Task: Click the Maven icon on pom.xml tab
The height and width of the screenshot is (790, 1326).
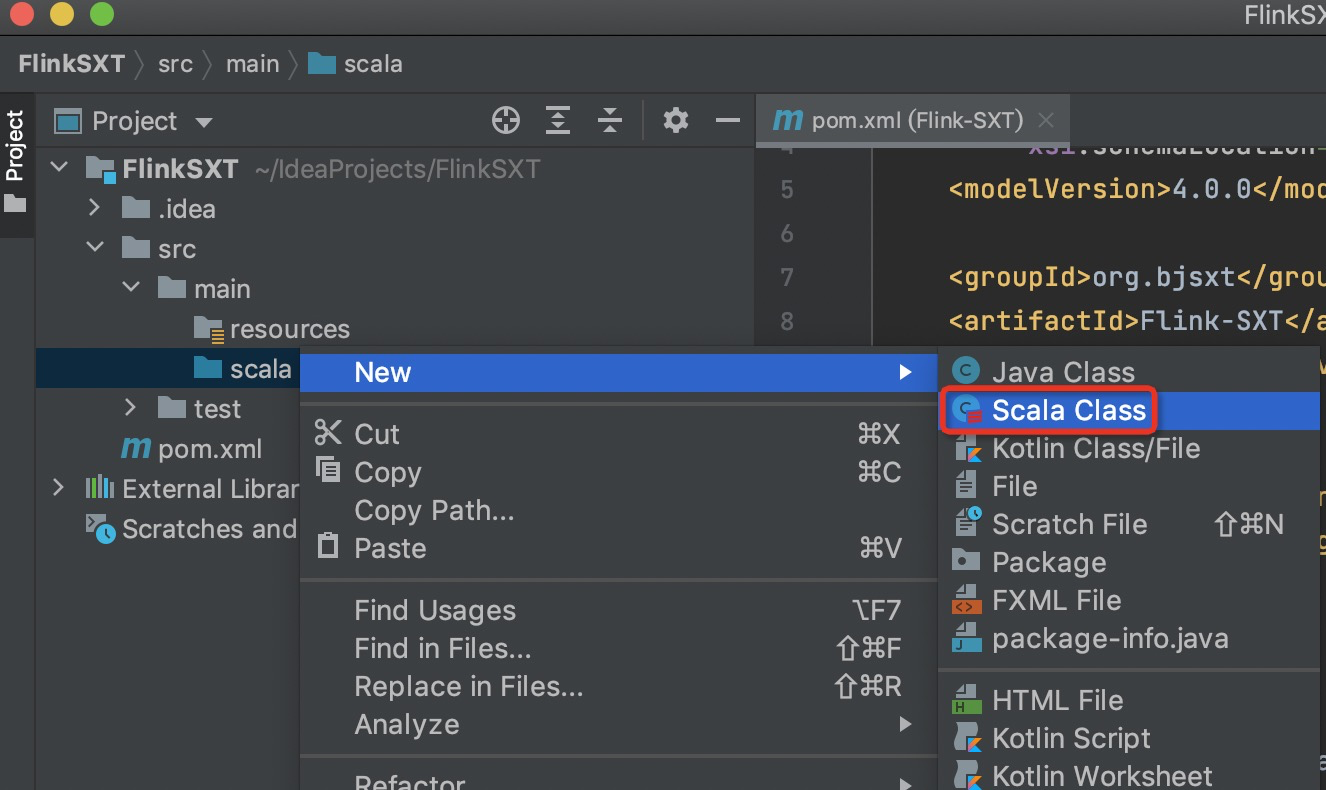Action: pos(788,120)
